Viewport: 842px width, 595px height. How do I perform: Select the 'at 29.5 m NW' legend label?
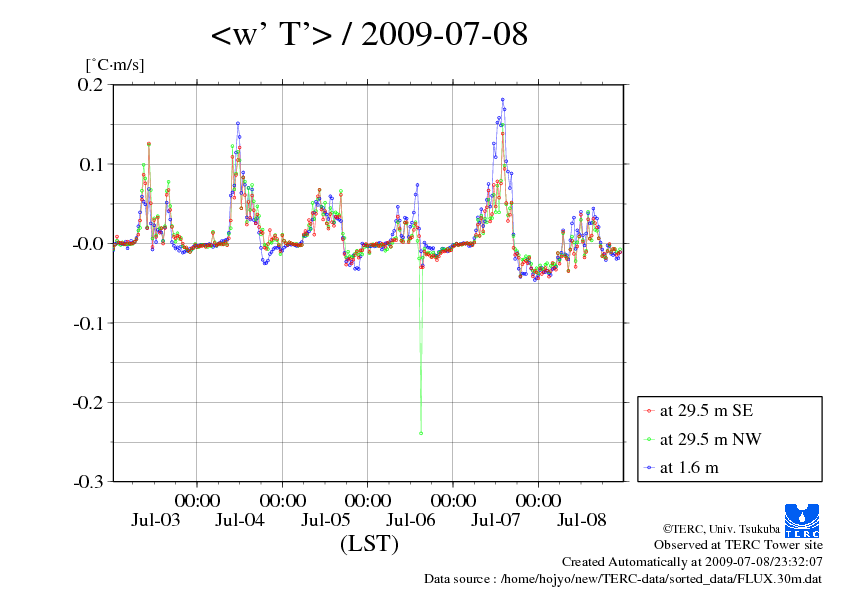coord(710,439)
